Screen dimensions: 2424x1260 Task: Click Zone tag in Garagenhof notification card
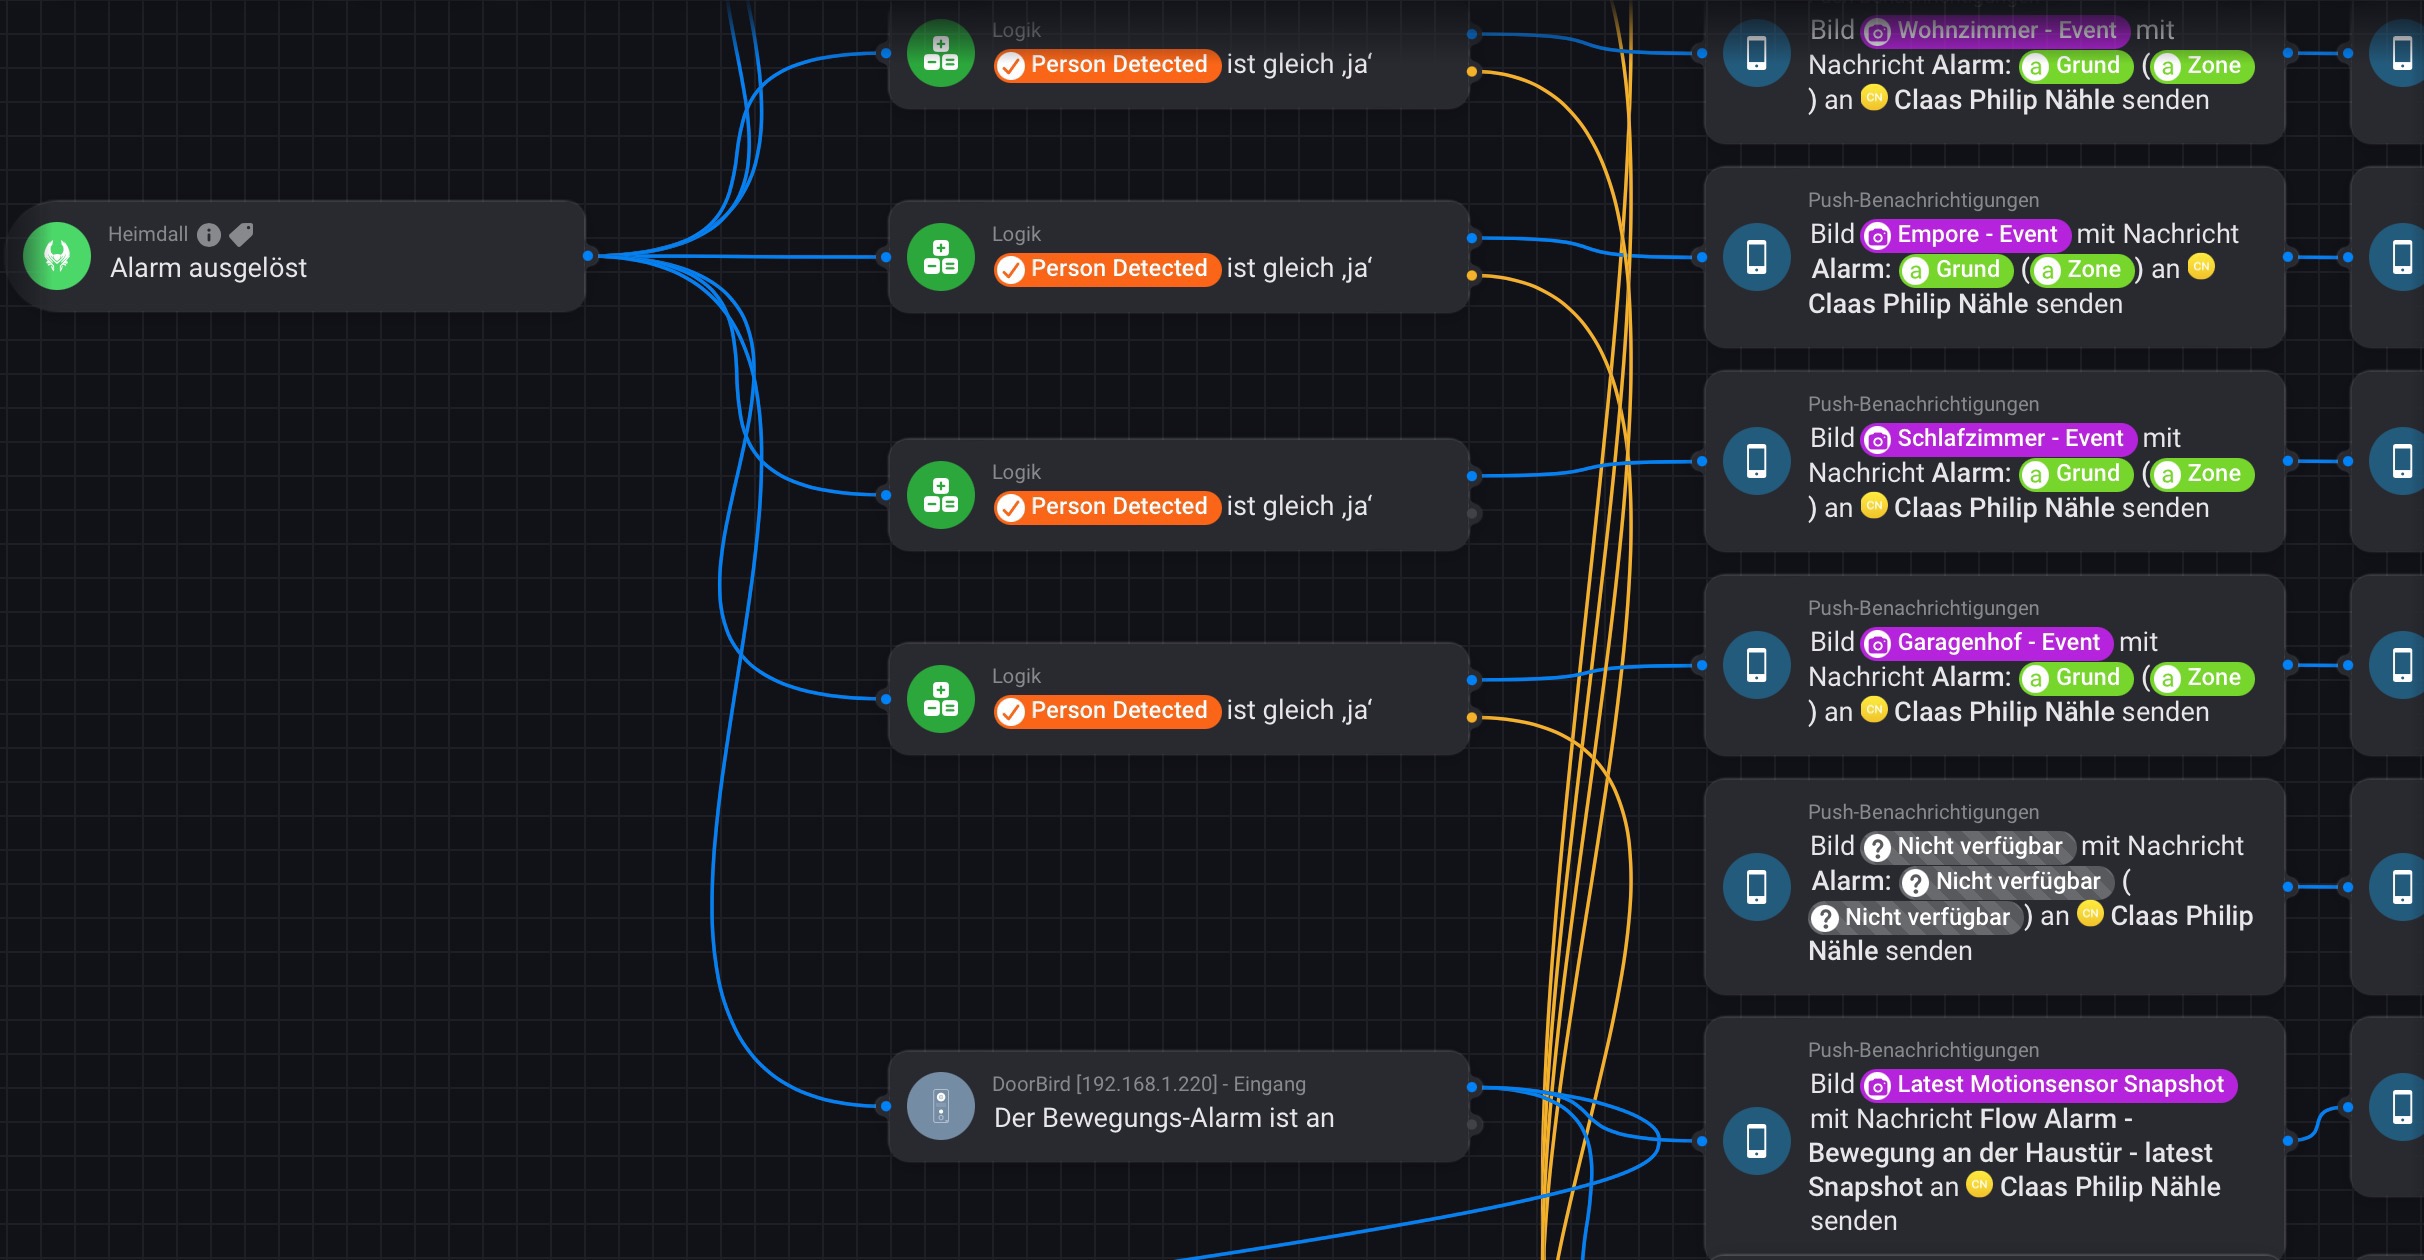coord(2201,678)
